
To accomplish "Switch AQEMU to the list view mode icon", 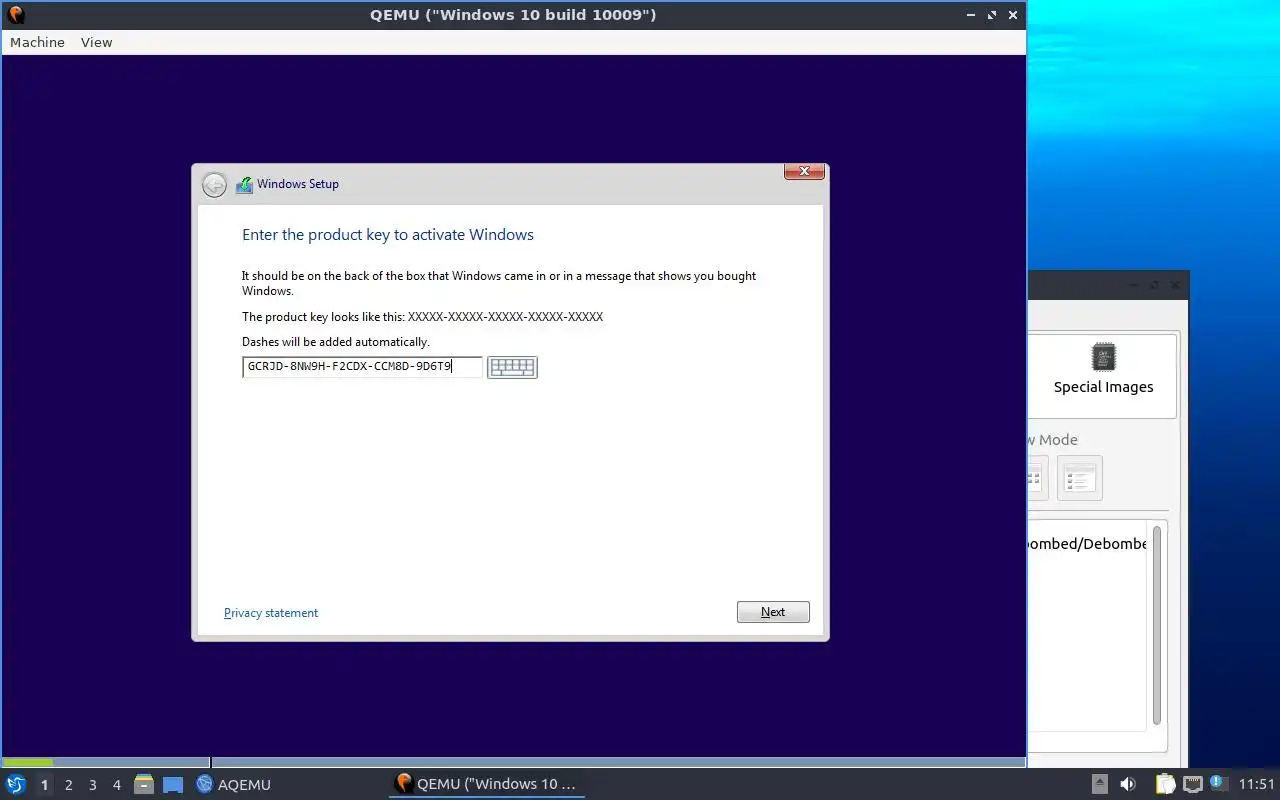I will tap(1079, 478).
